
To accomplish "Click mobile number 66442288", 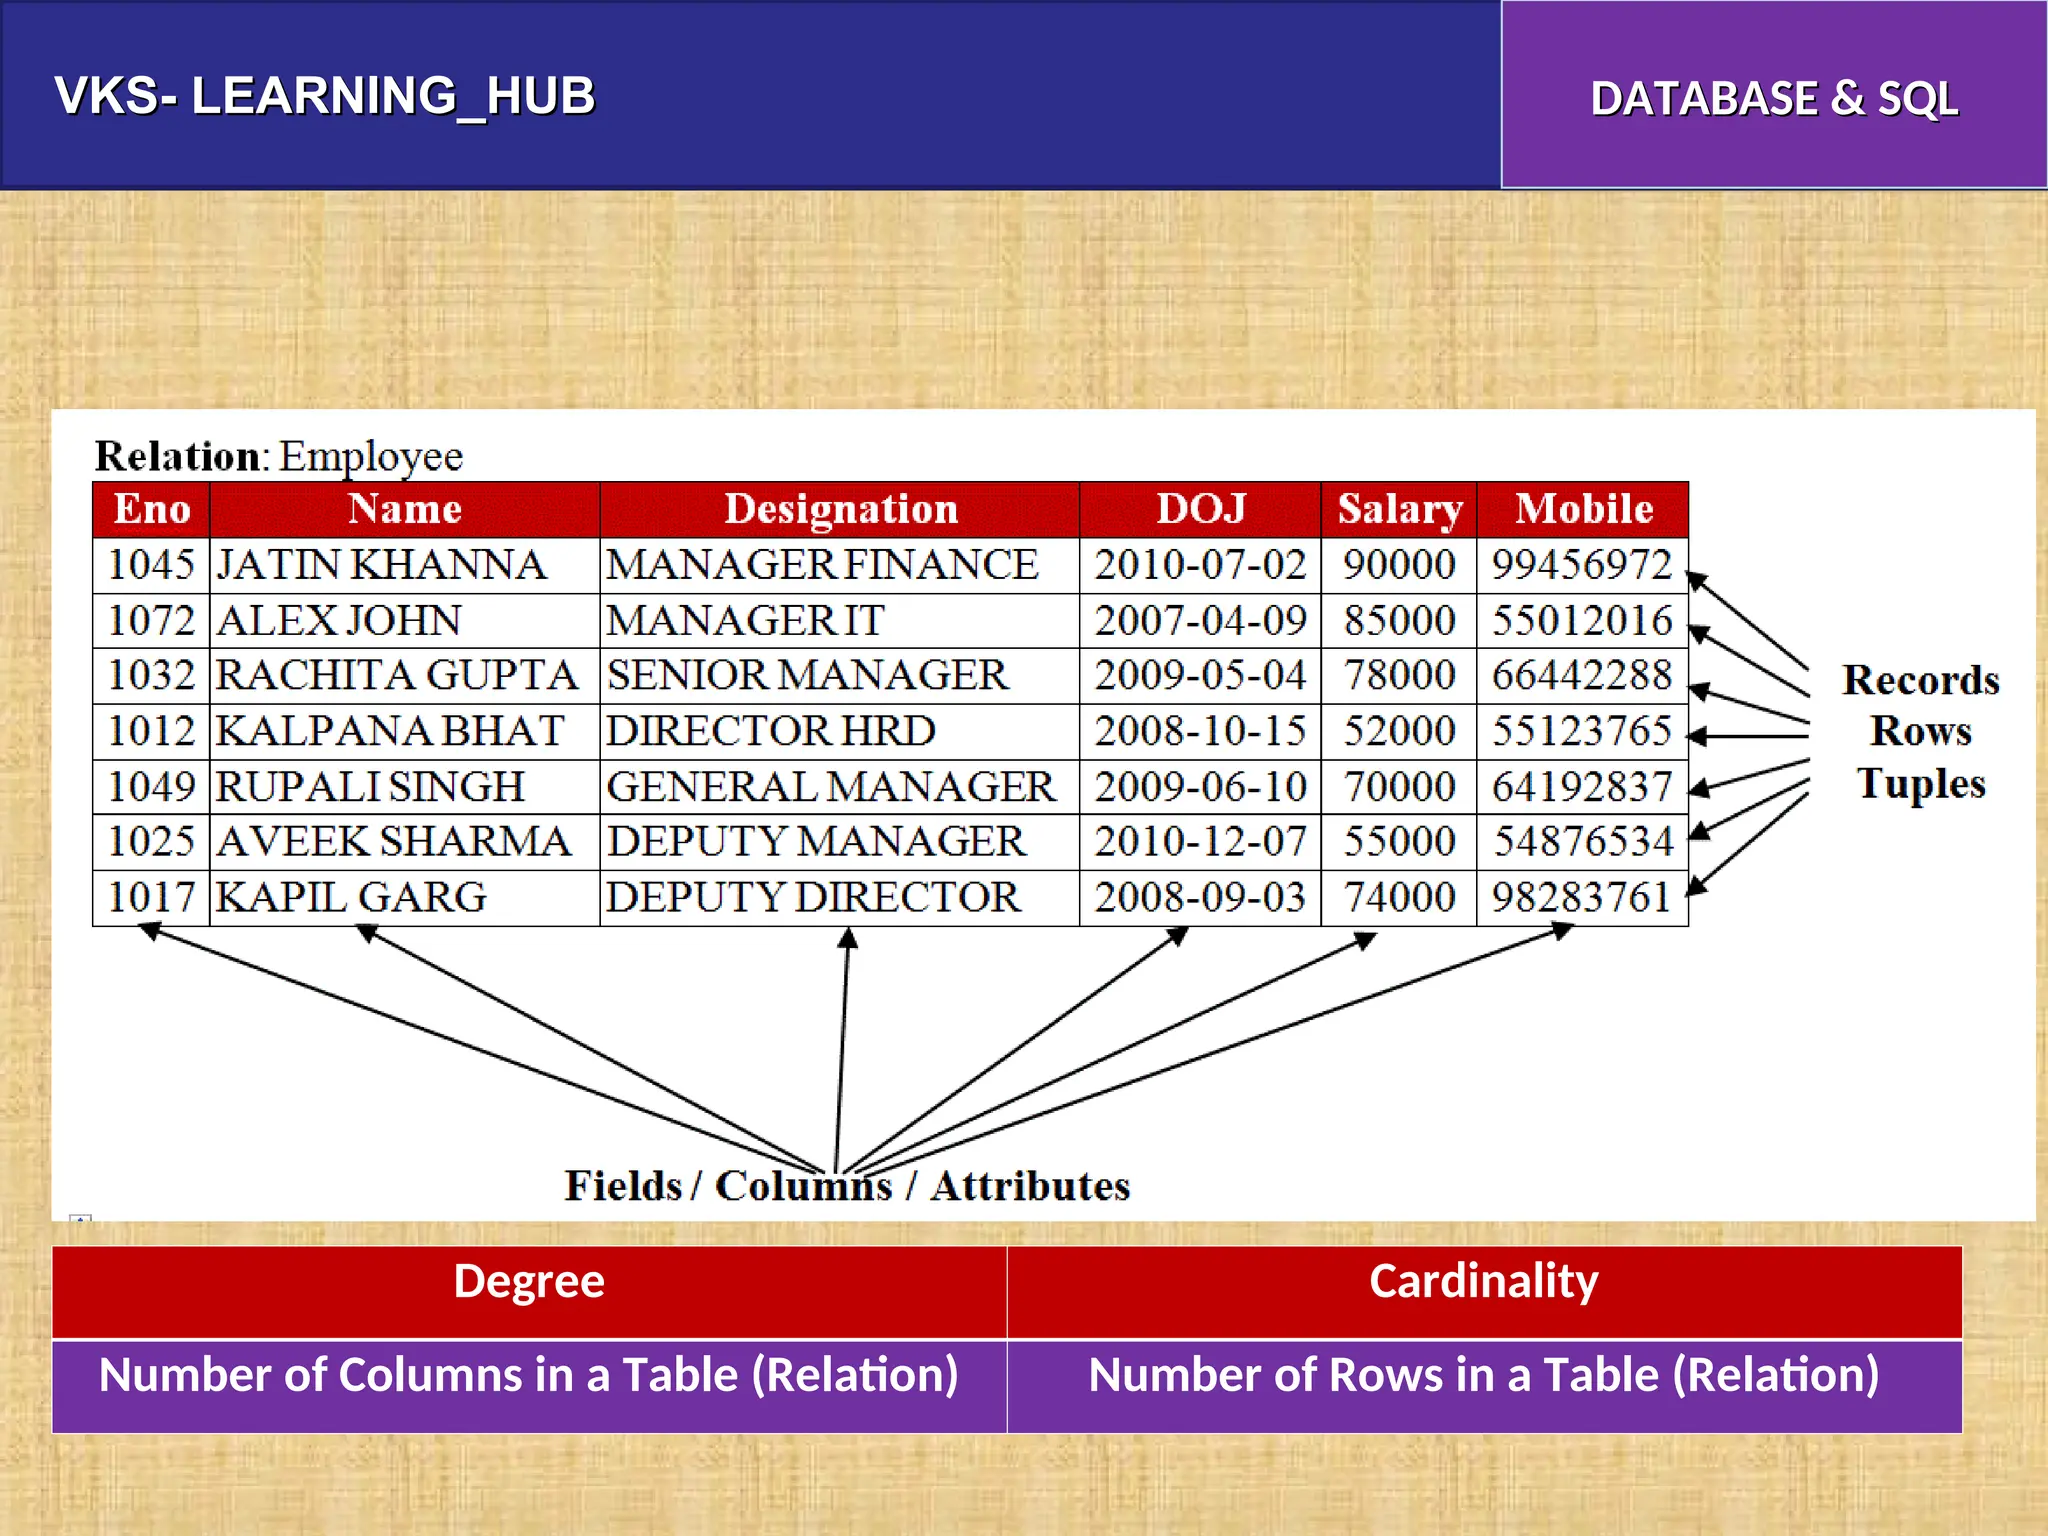I will [1583, 676].
